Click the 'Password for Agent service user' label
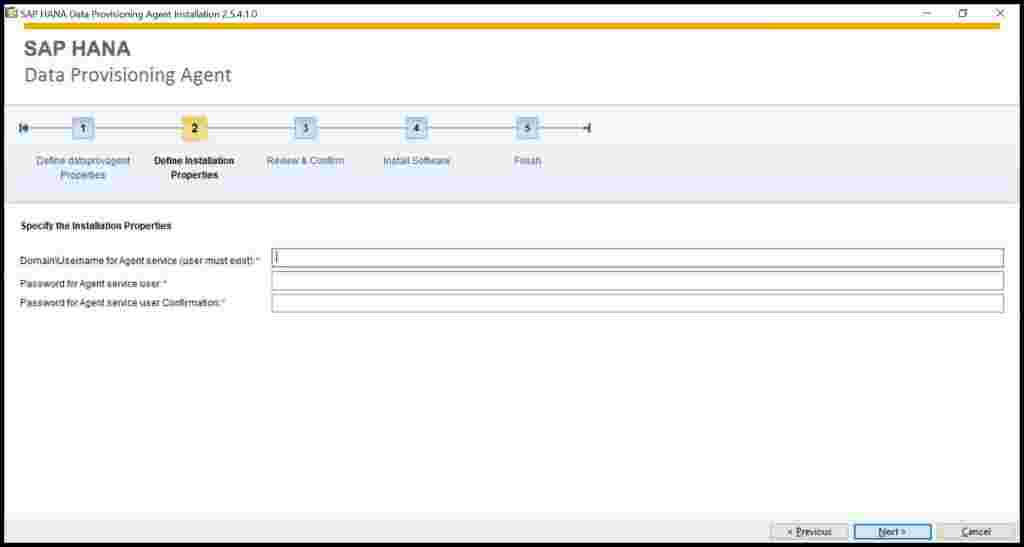Image resolution: width=1024 pixels, height=547 pixels. click(x=93, y=283)
